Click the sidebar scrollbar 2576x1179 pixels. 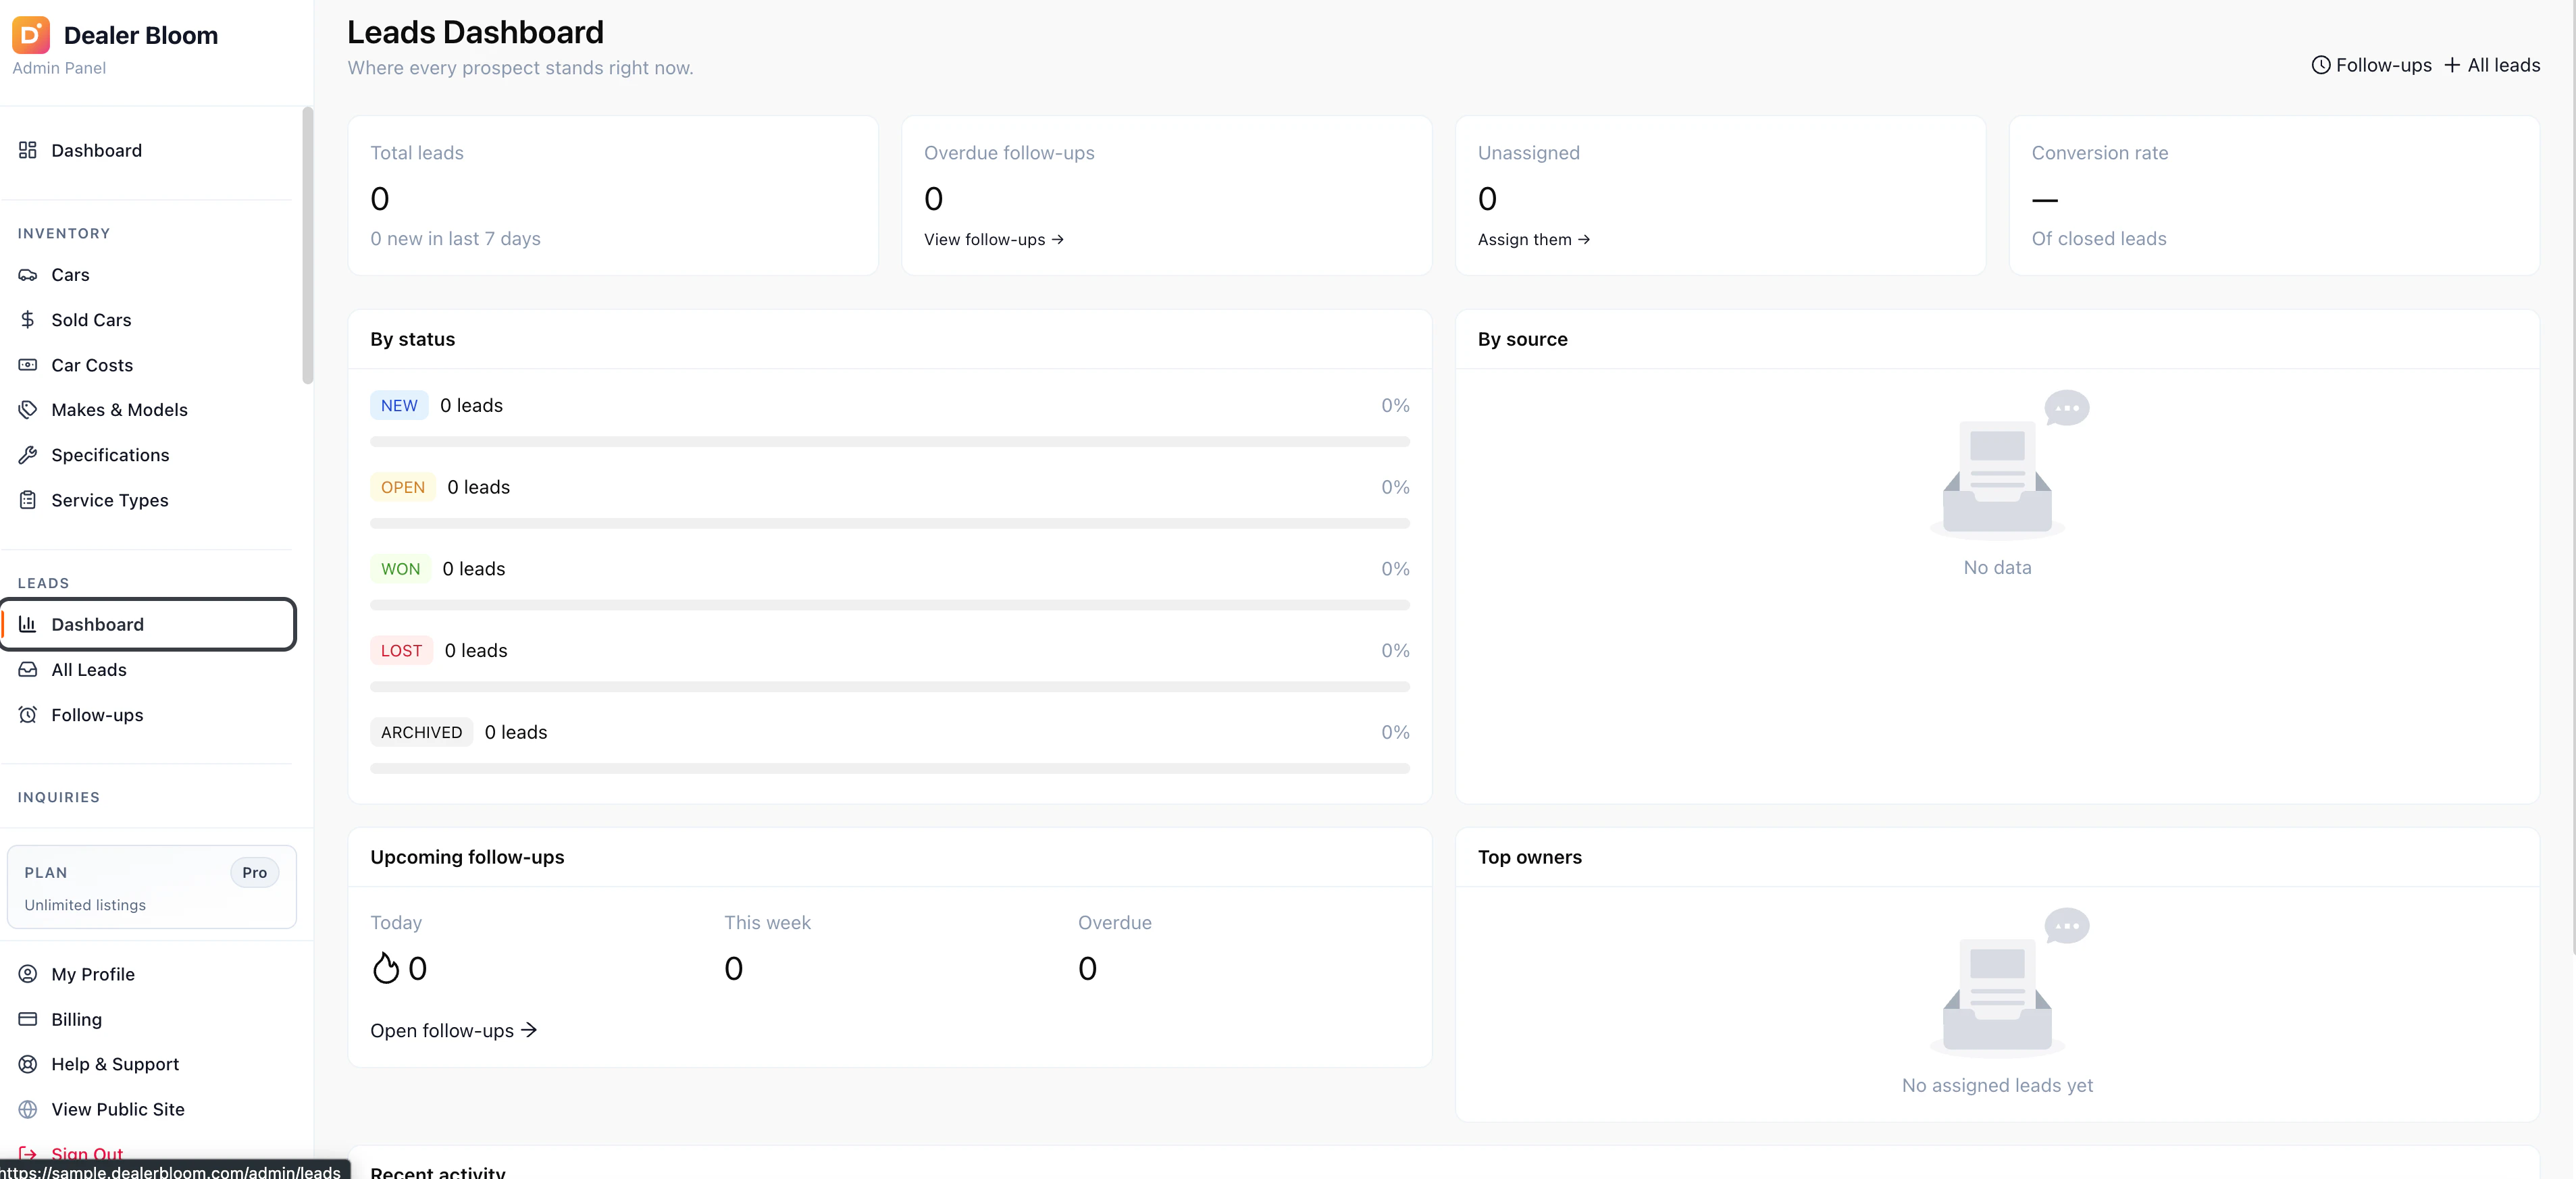(x=307, y=245)
